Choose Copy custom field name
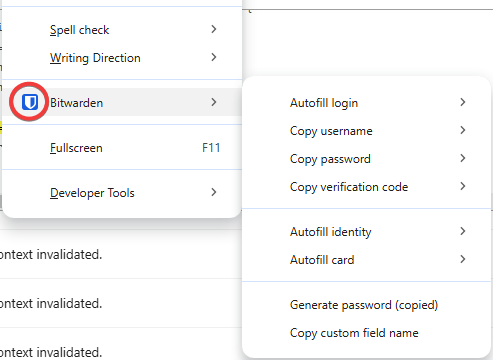Viewport: 493px width, 360px height. tap(367, 333)
